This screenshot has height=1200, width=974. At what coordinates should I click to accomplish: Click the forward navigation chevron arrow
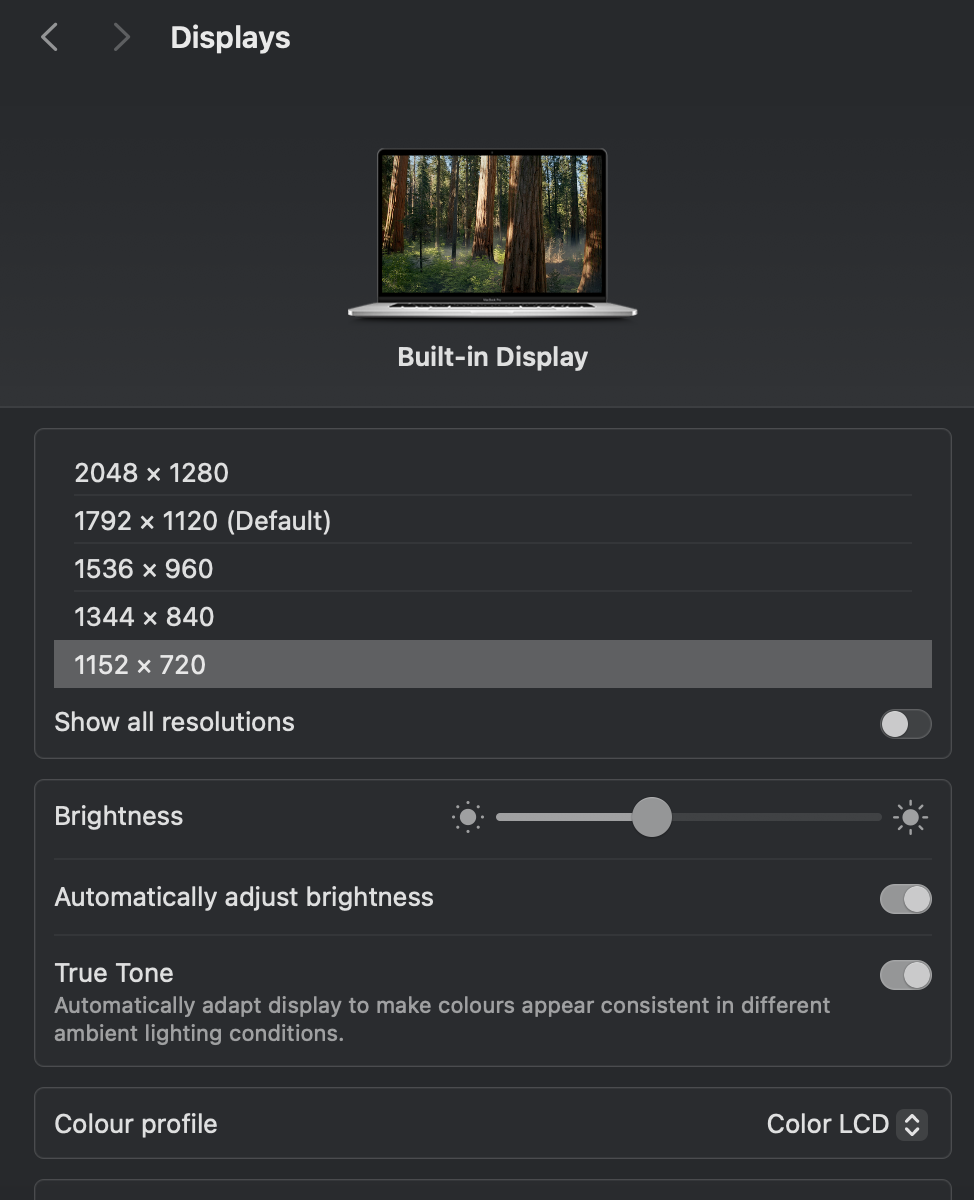point(120,36)
